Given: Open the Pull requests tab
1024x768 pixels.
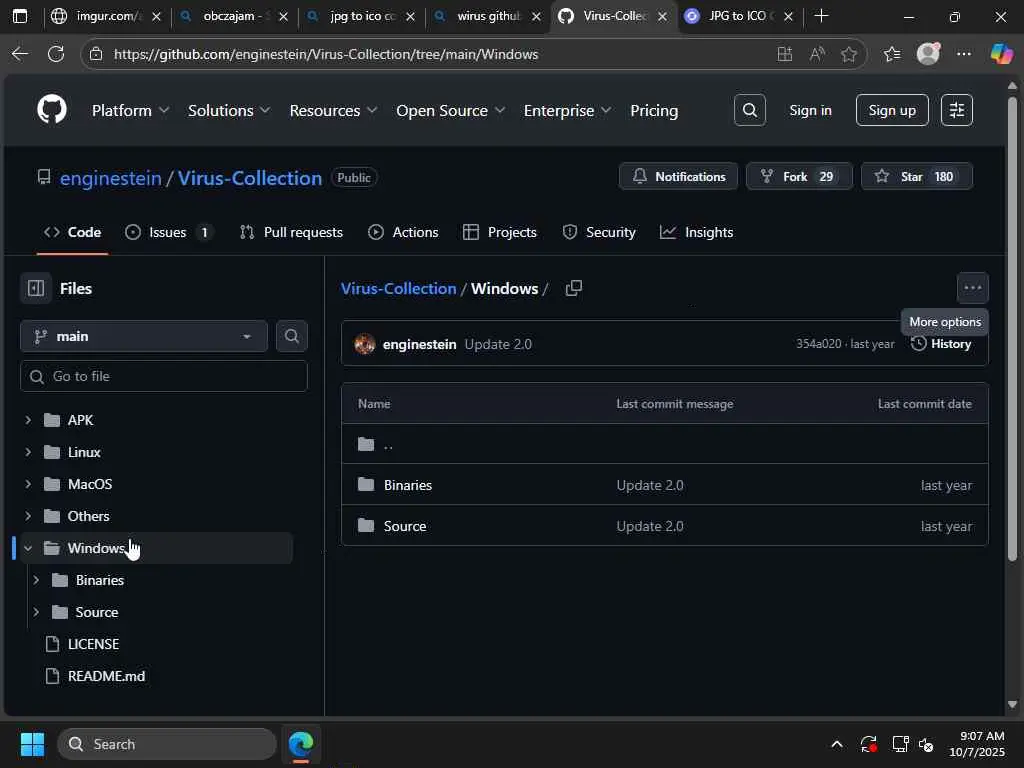Looking at the screenshot, I should [x=291, y=232].
